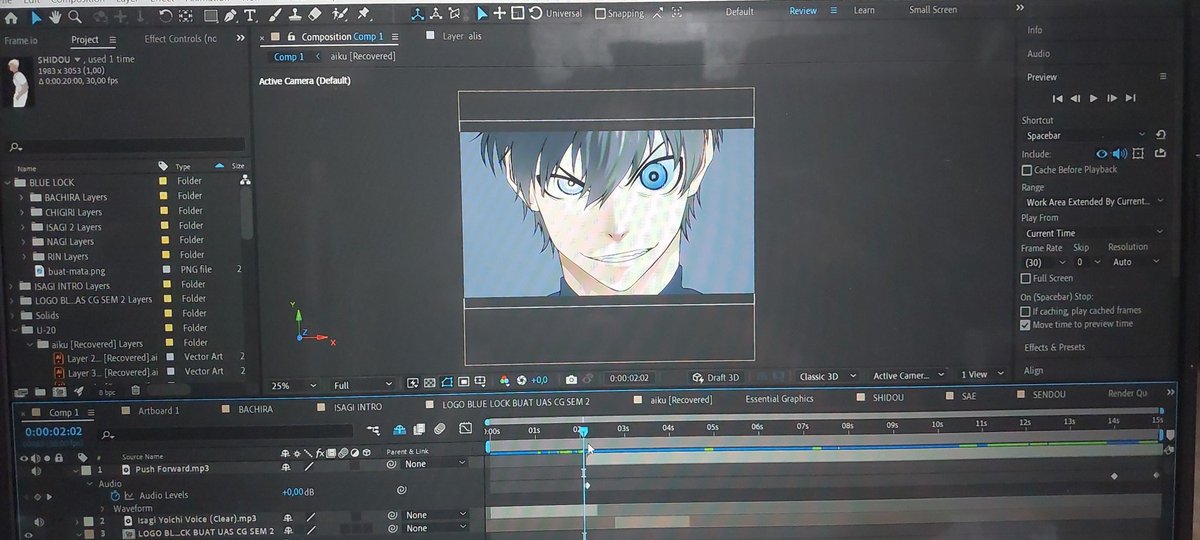Click the Show Channel color icon in viewer
Screen dimensions: 1200x540
point(505,380)
